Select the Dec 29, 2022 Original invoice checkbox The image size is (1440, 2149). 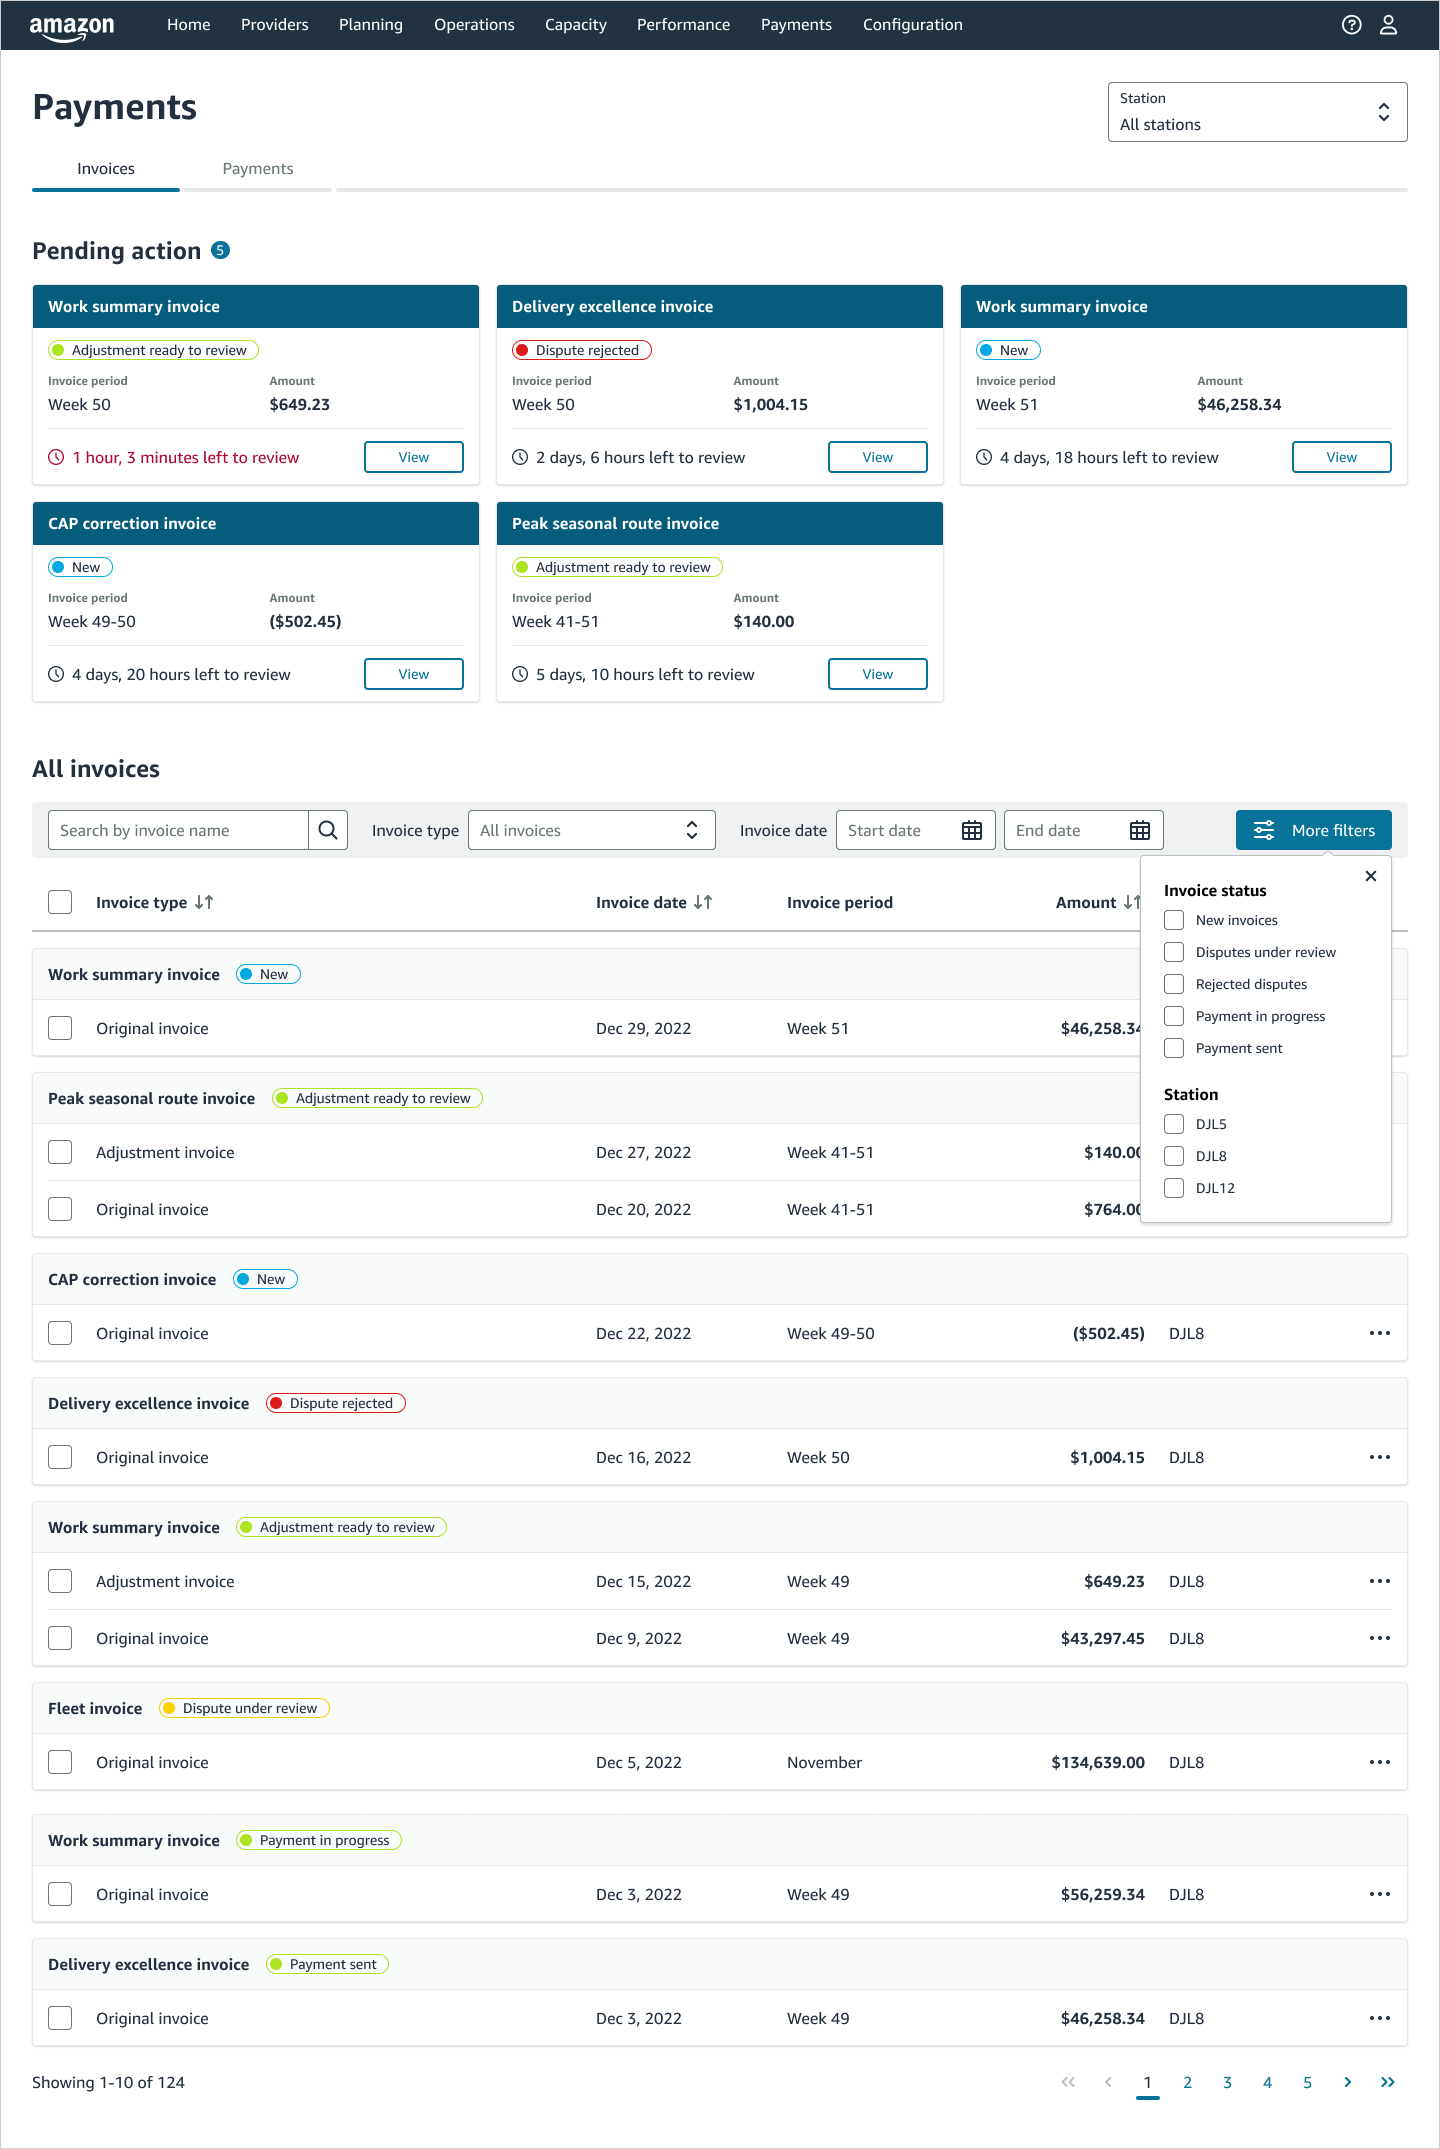point(60,1028)
